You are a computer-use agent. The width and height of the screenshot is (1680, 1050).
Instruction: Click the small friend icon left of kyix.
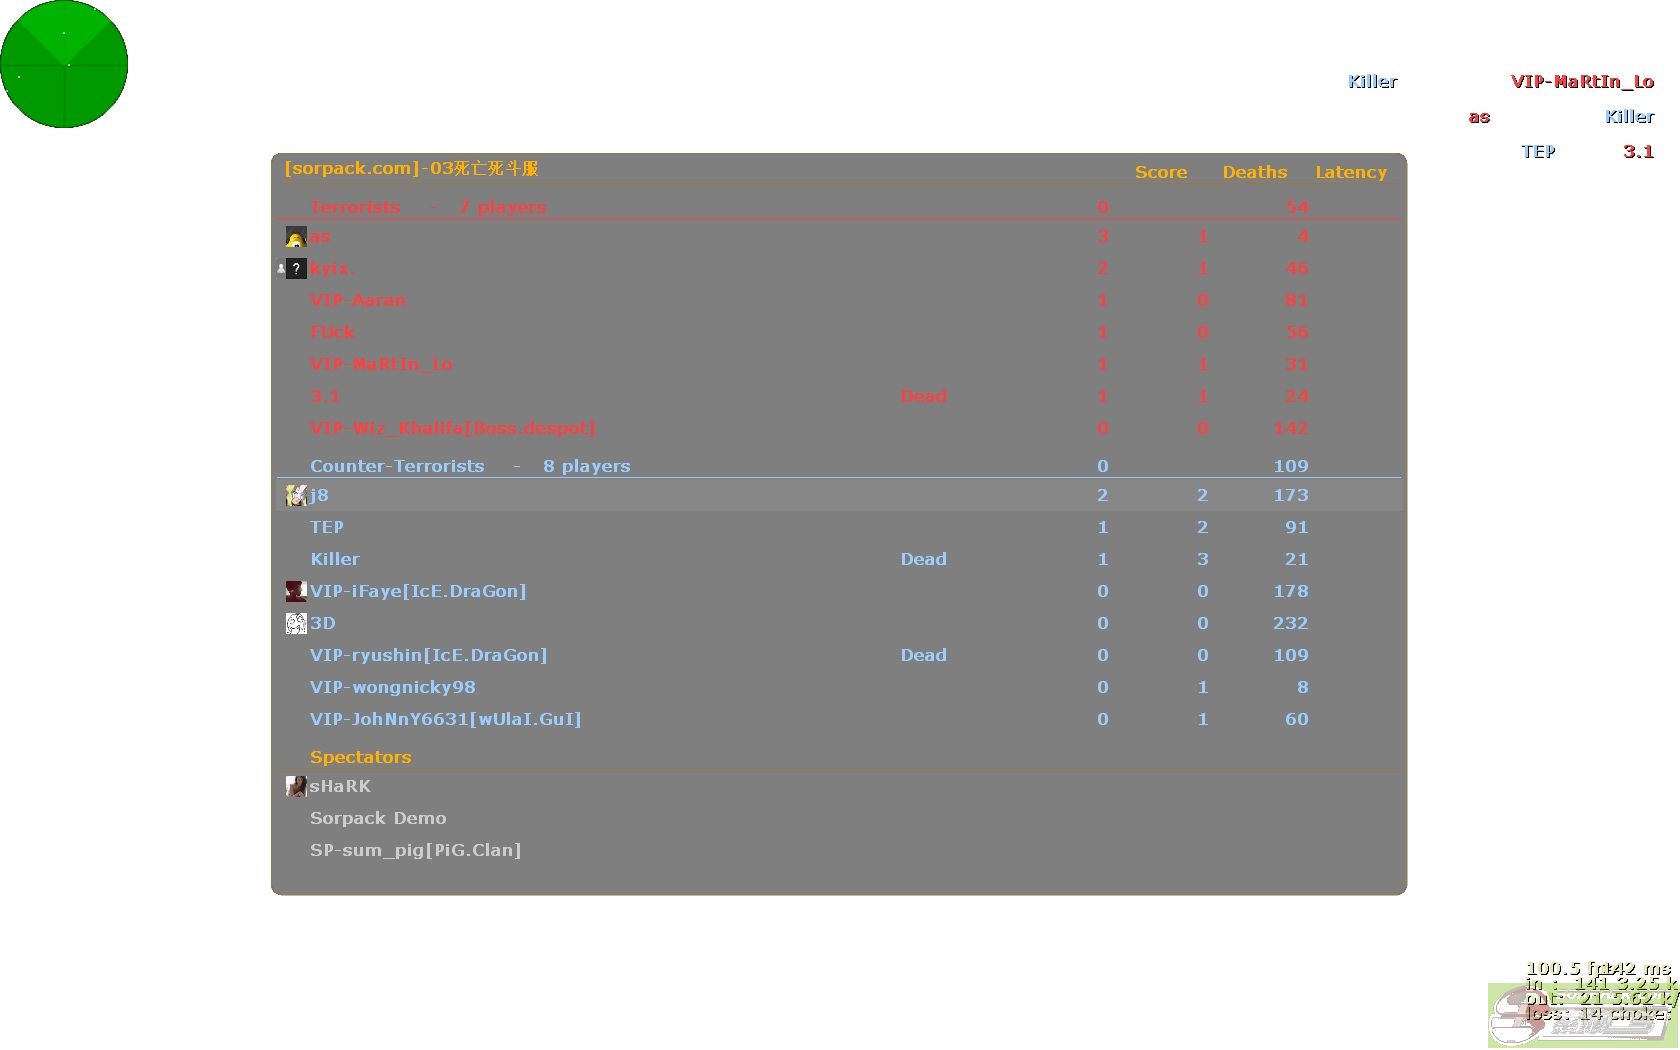click(281, 268)
